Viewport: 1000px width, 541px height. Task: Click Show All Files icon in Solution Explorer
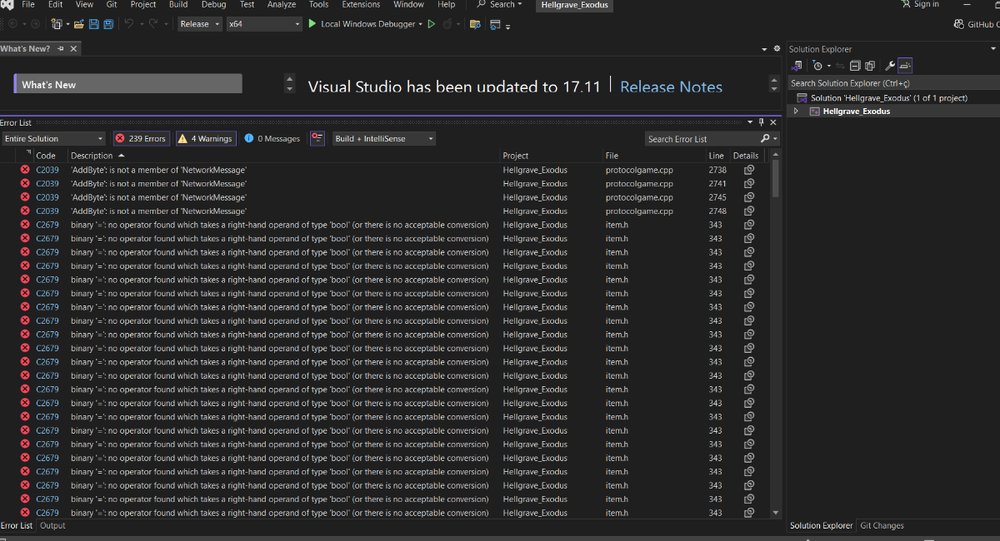coord(870,66)
